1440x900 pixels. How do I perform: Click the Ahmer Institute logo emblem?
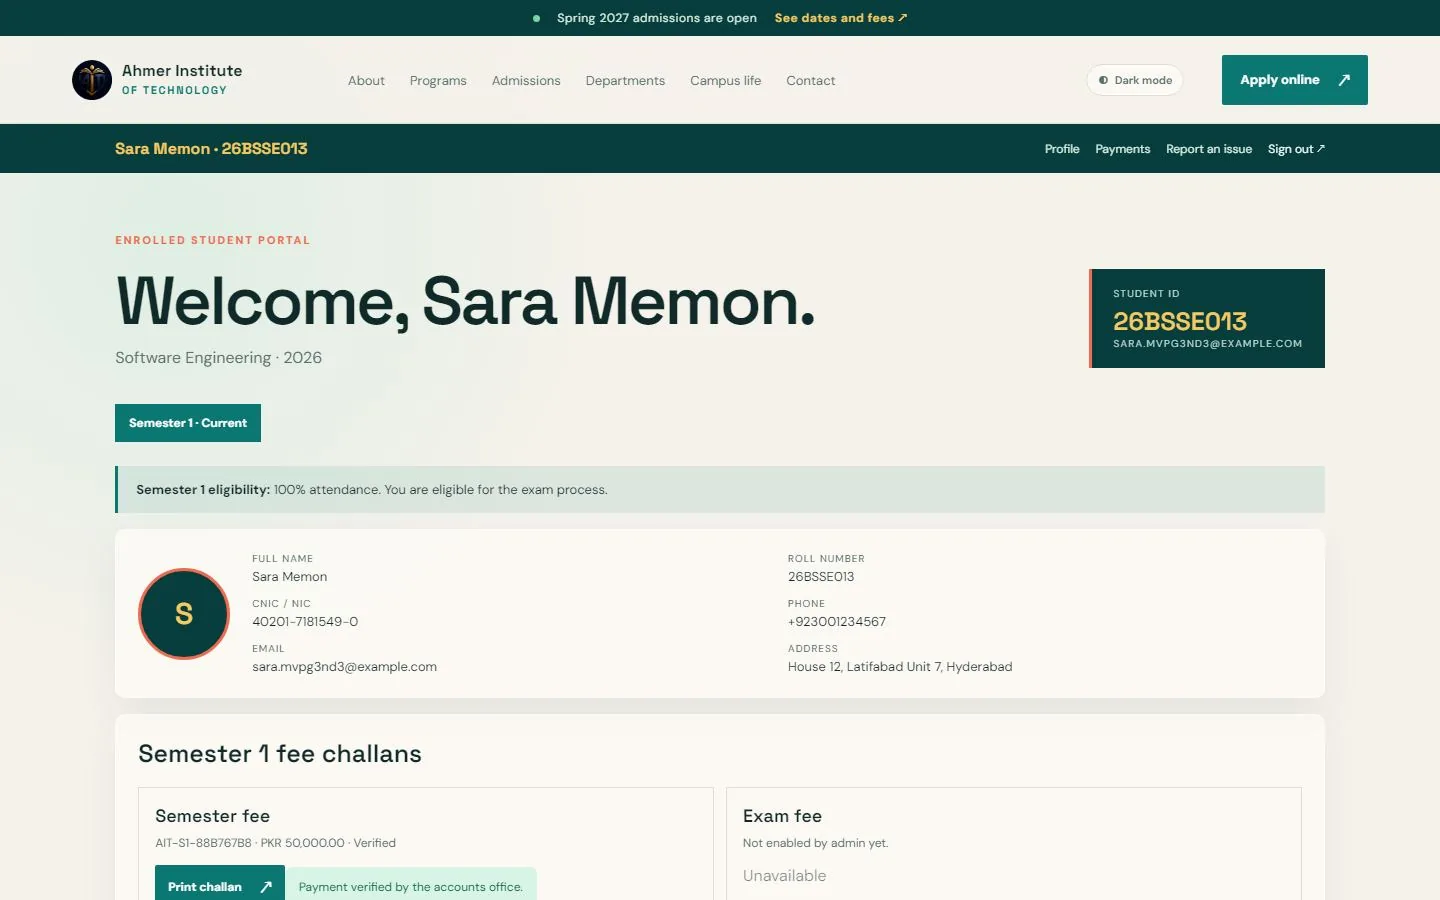coord(92,80)
